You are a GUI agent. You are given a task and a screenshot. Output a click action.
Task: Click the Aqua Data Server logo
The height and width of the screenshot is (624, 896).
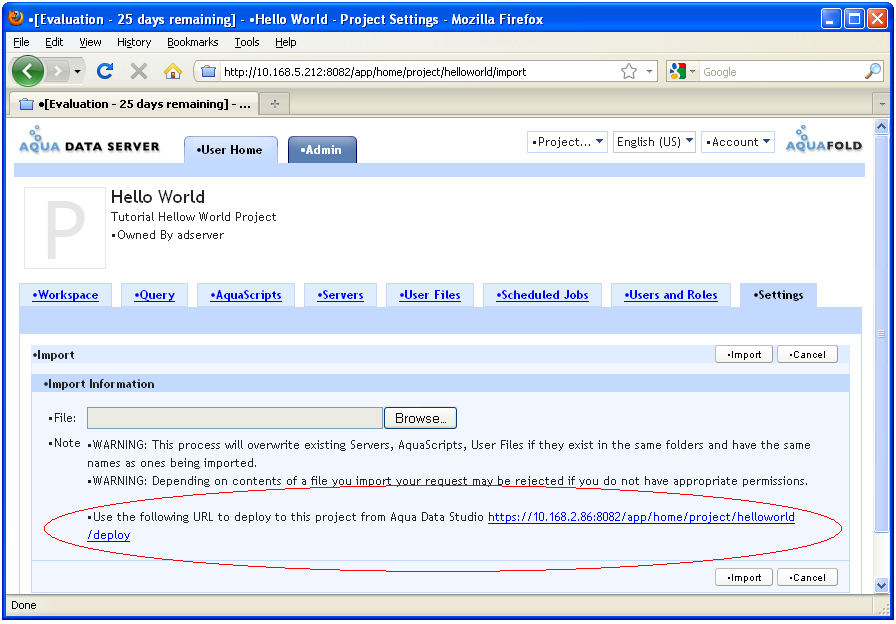pos(89,140)
